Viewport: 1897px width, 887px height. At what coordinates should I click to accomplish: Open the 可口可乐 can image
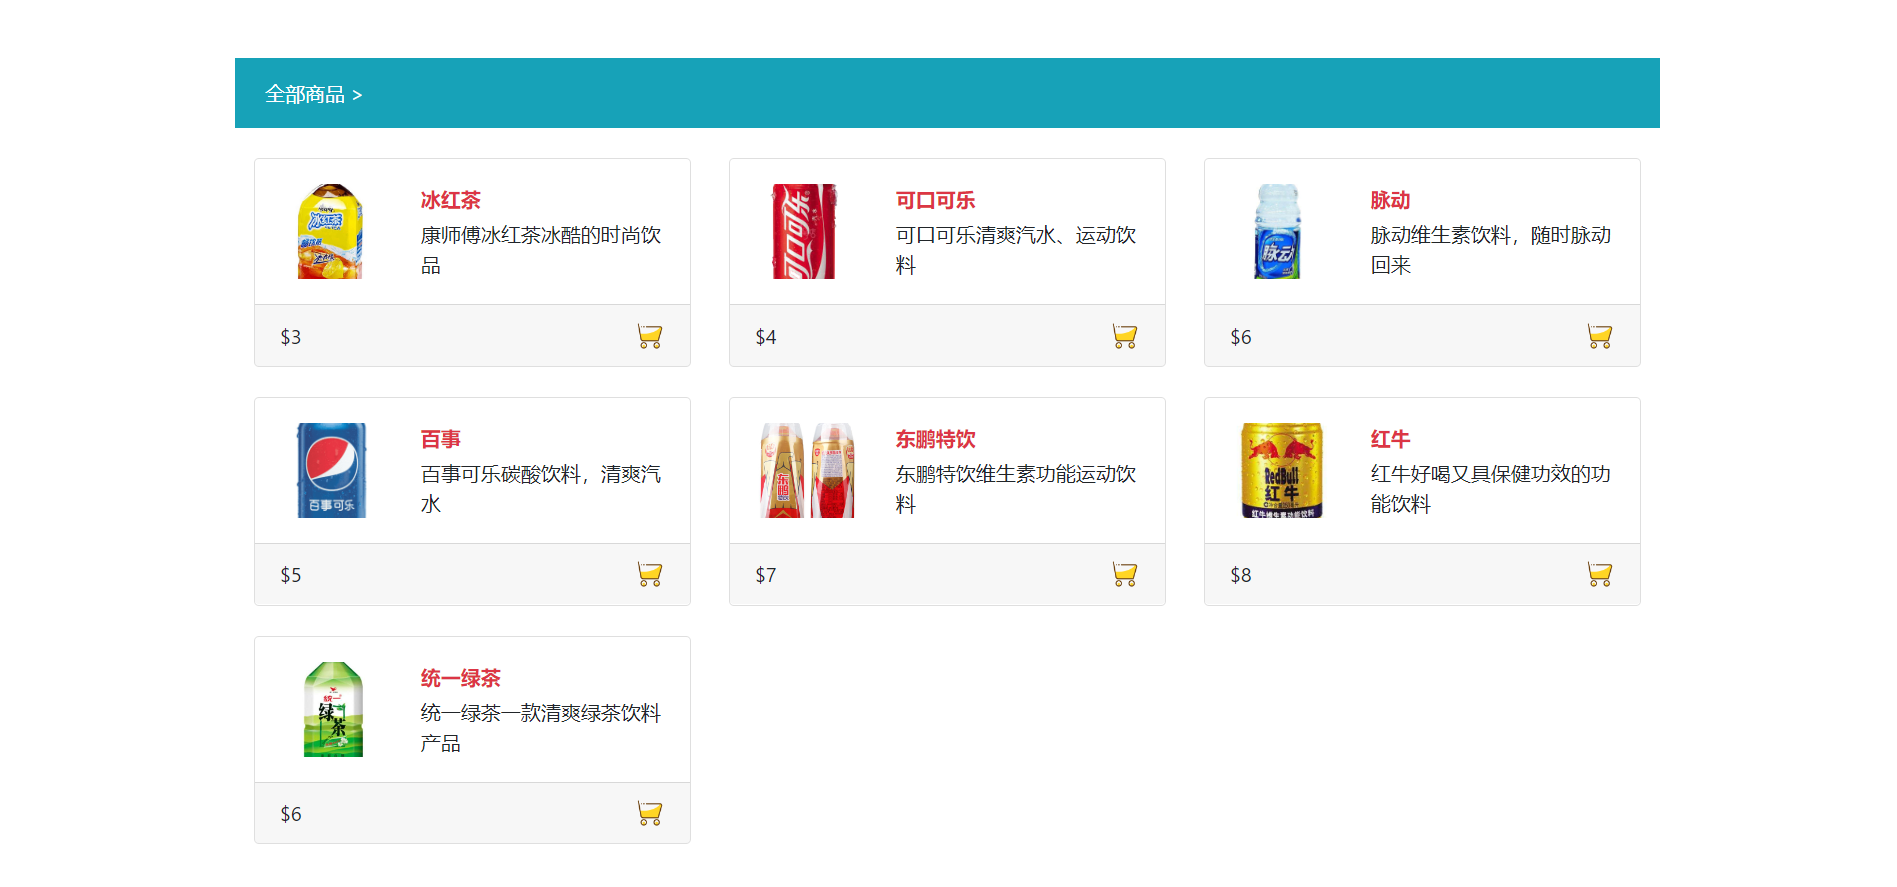tap(805, 231)
